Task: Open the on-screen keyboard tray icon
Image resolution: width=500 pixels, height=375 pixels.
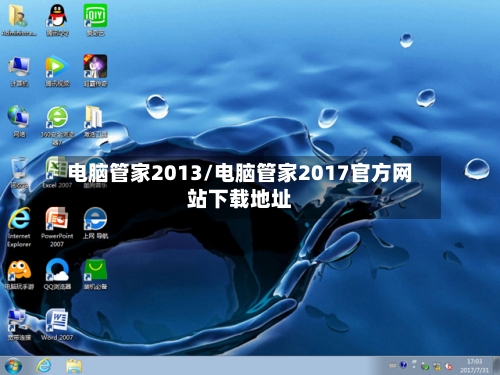Action: 392,366
